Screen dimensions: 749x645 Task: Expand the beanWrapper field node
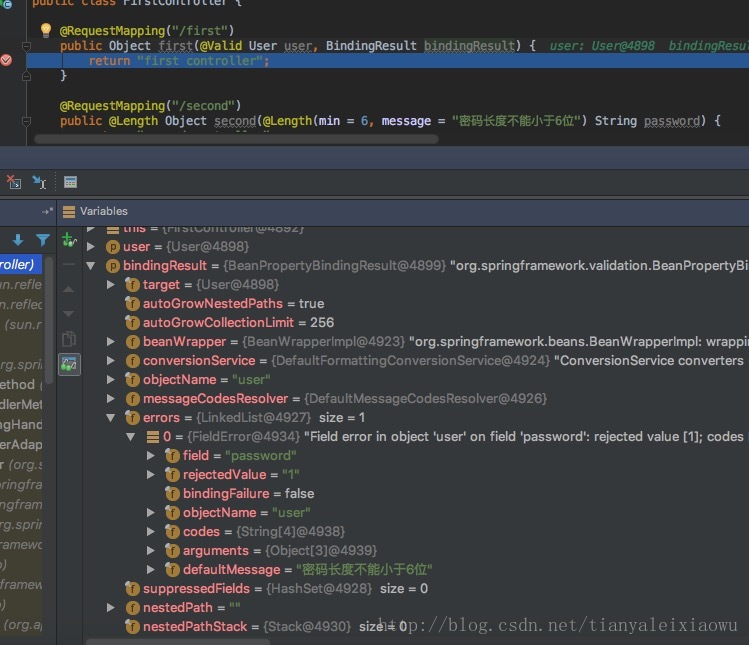(x=111, y=342)
